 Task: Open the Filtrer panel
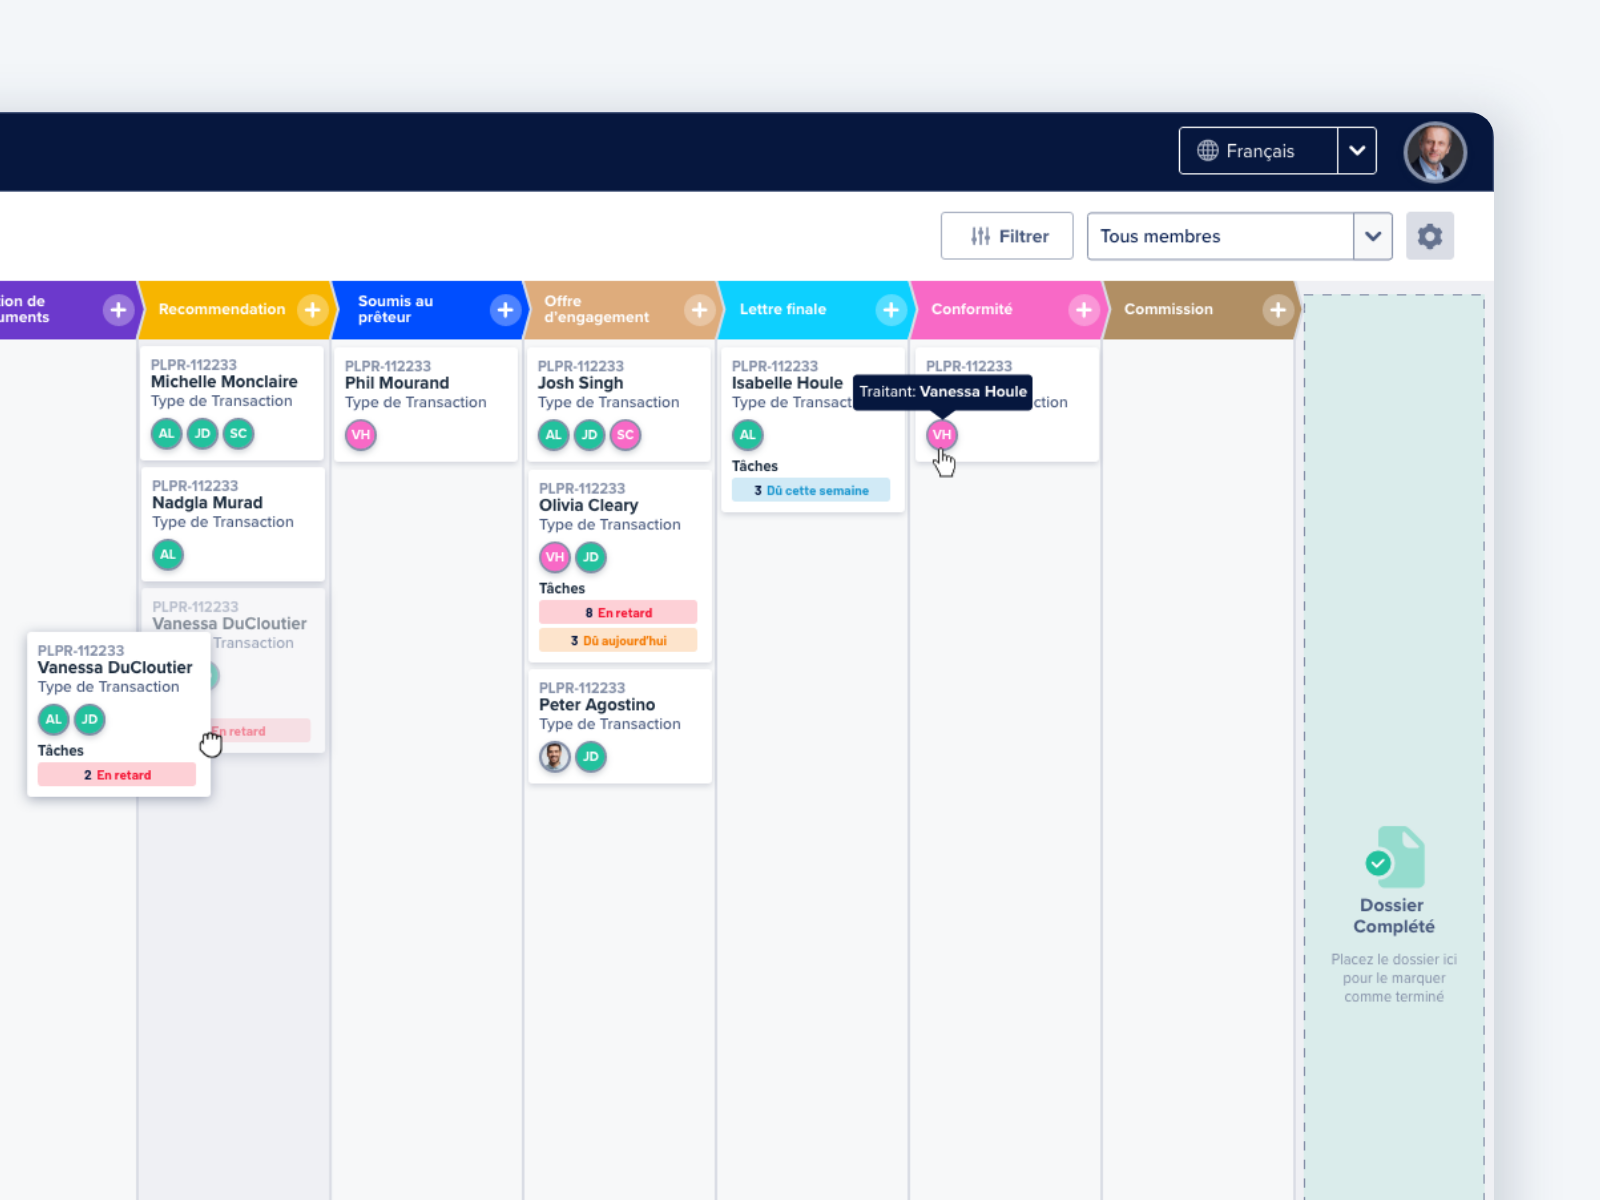coord(1006,236)
